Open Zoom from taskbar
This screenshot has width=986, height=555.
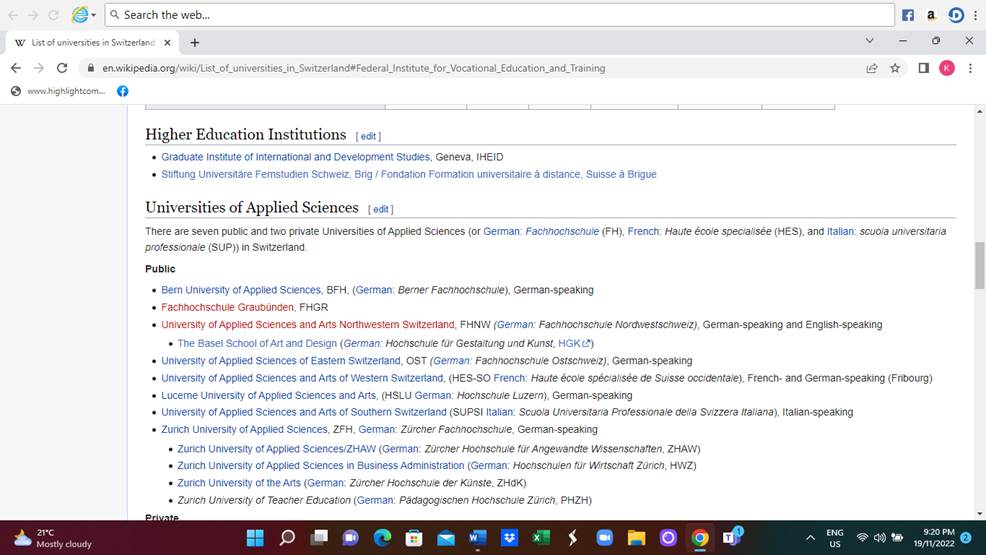(x=604, y=538)
